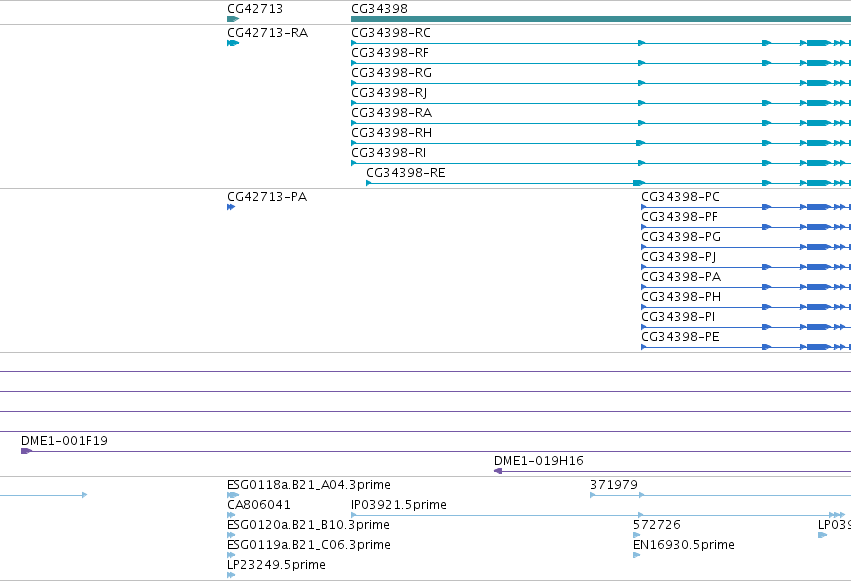Select the CG34398-RH second exon arrow

coord(640,143)
